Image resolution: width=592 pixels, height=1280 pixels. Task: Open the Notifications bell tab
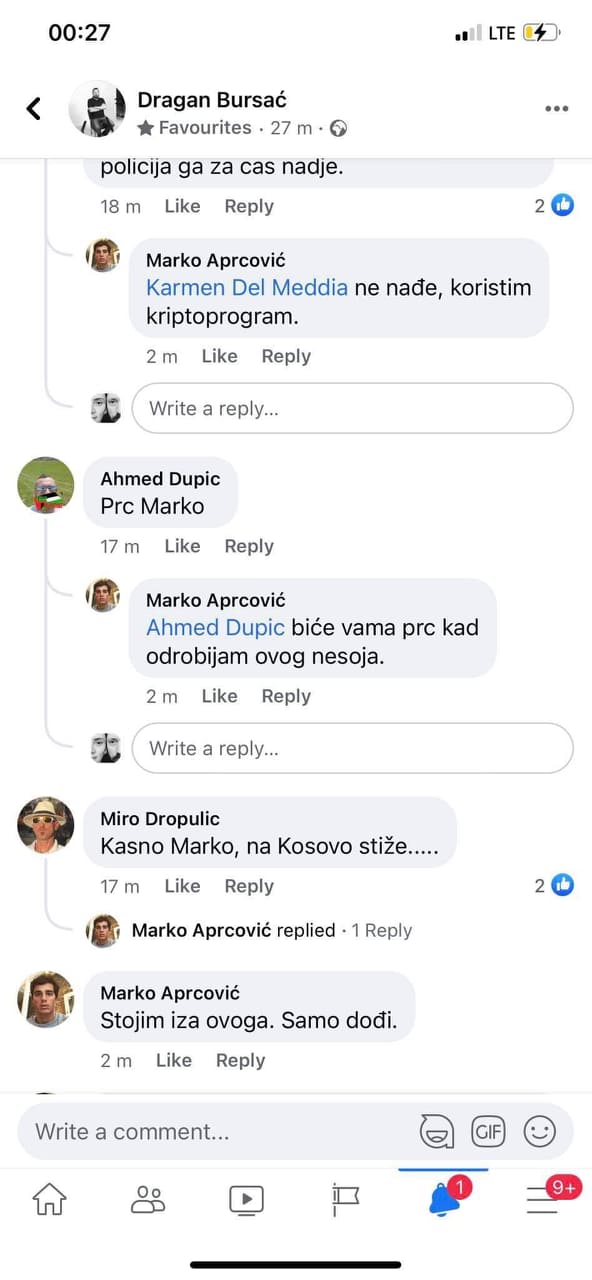(x=443, y=1197)
